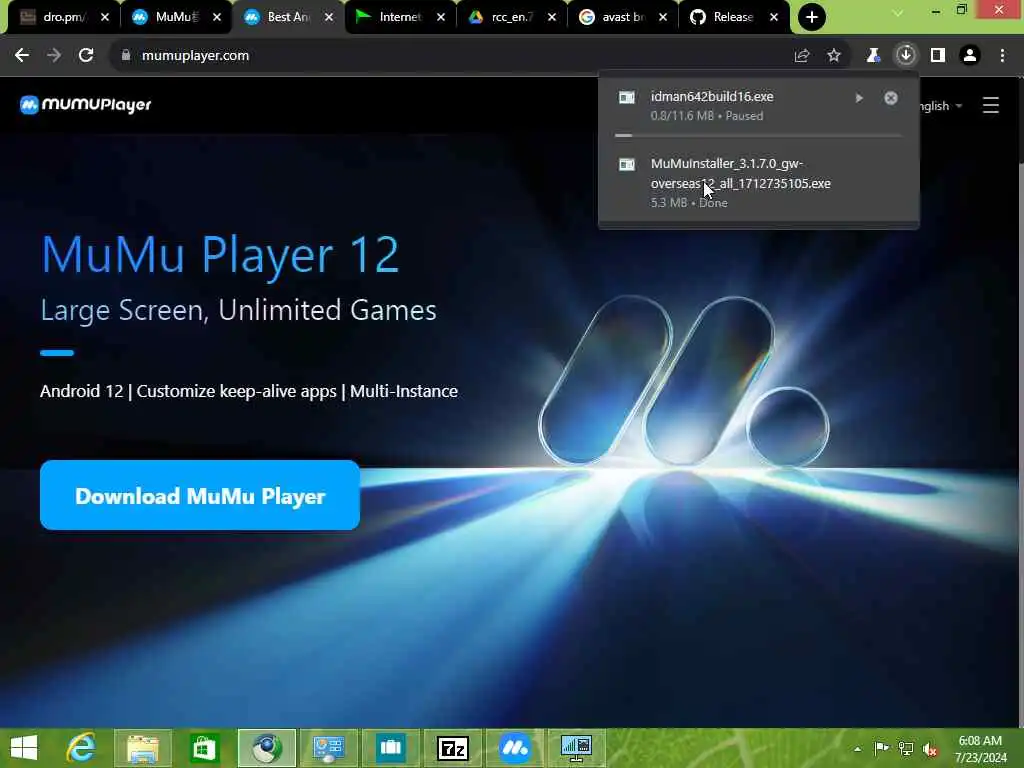Open Windows Store from taskbar
This screenshot has width=1024, height=768.
point(204,748)
